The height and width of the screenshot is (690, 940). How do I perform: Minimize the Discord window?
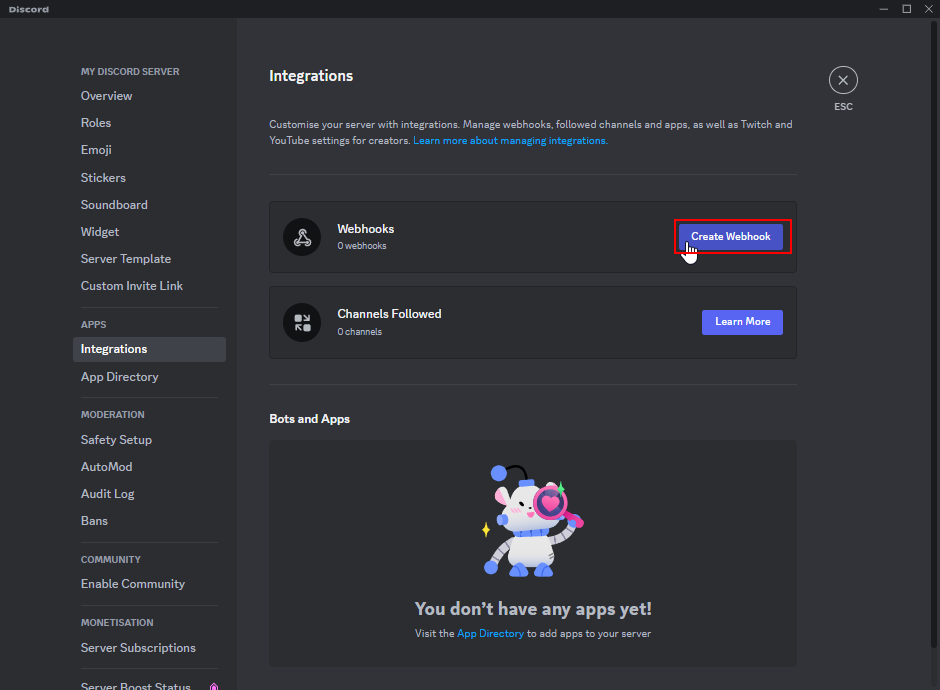coord(884,9)
